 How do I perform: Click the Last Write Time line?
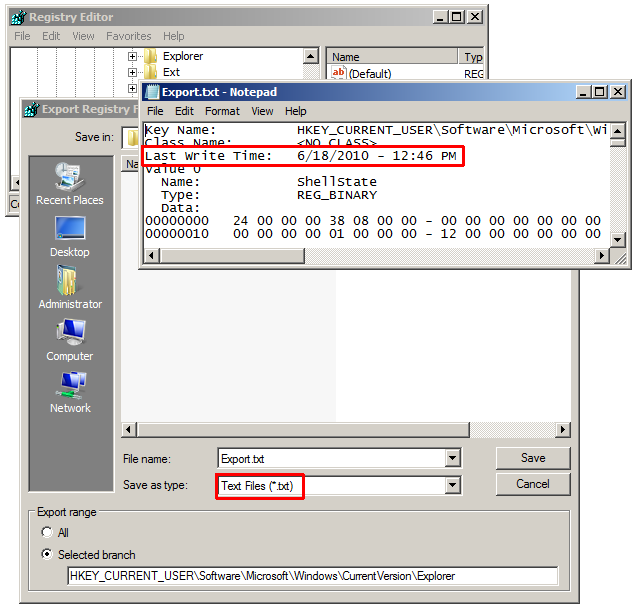pyautogui.click(x=301, y=156)
